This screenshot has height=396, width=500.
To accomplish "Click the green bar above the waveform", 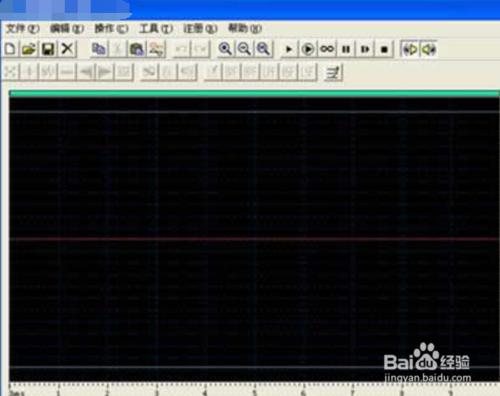I will (254, 94).
